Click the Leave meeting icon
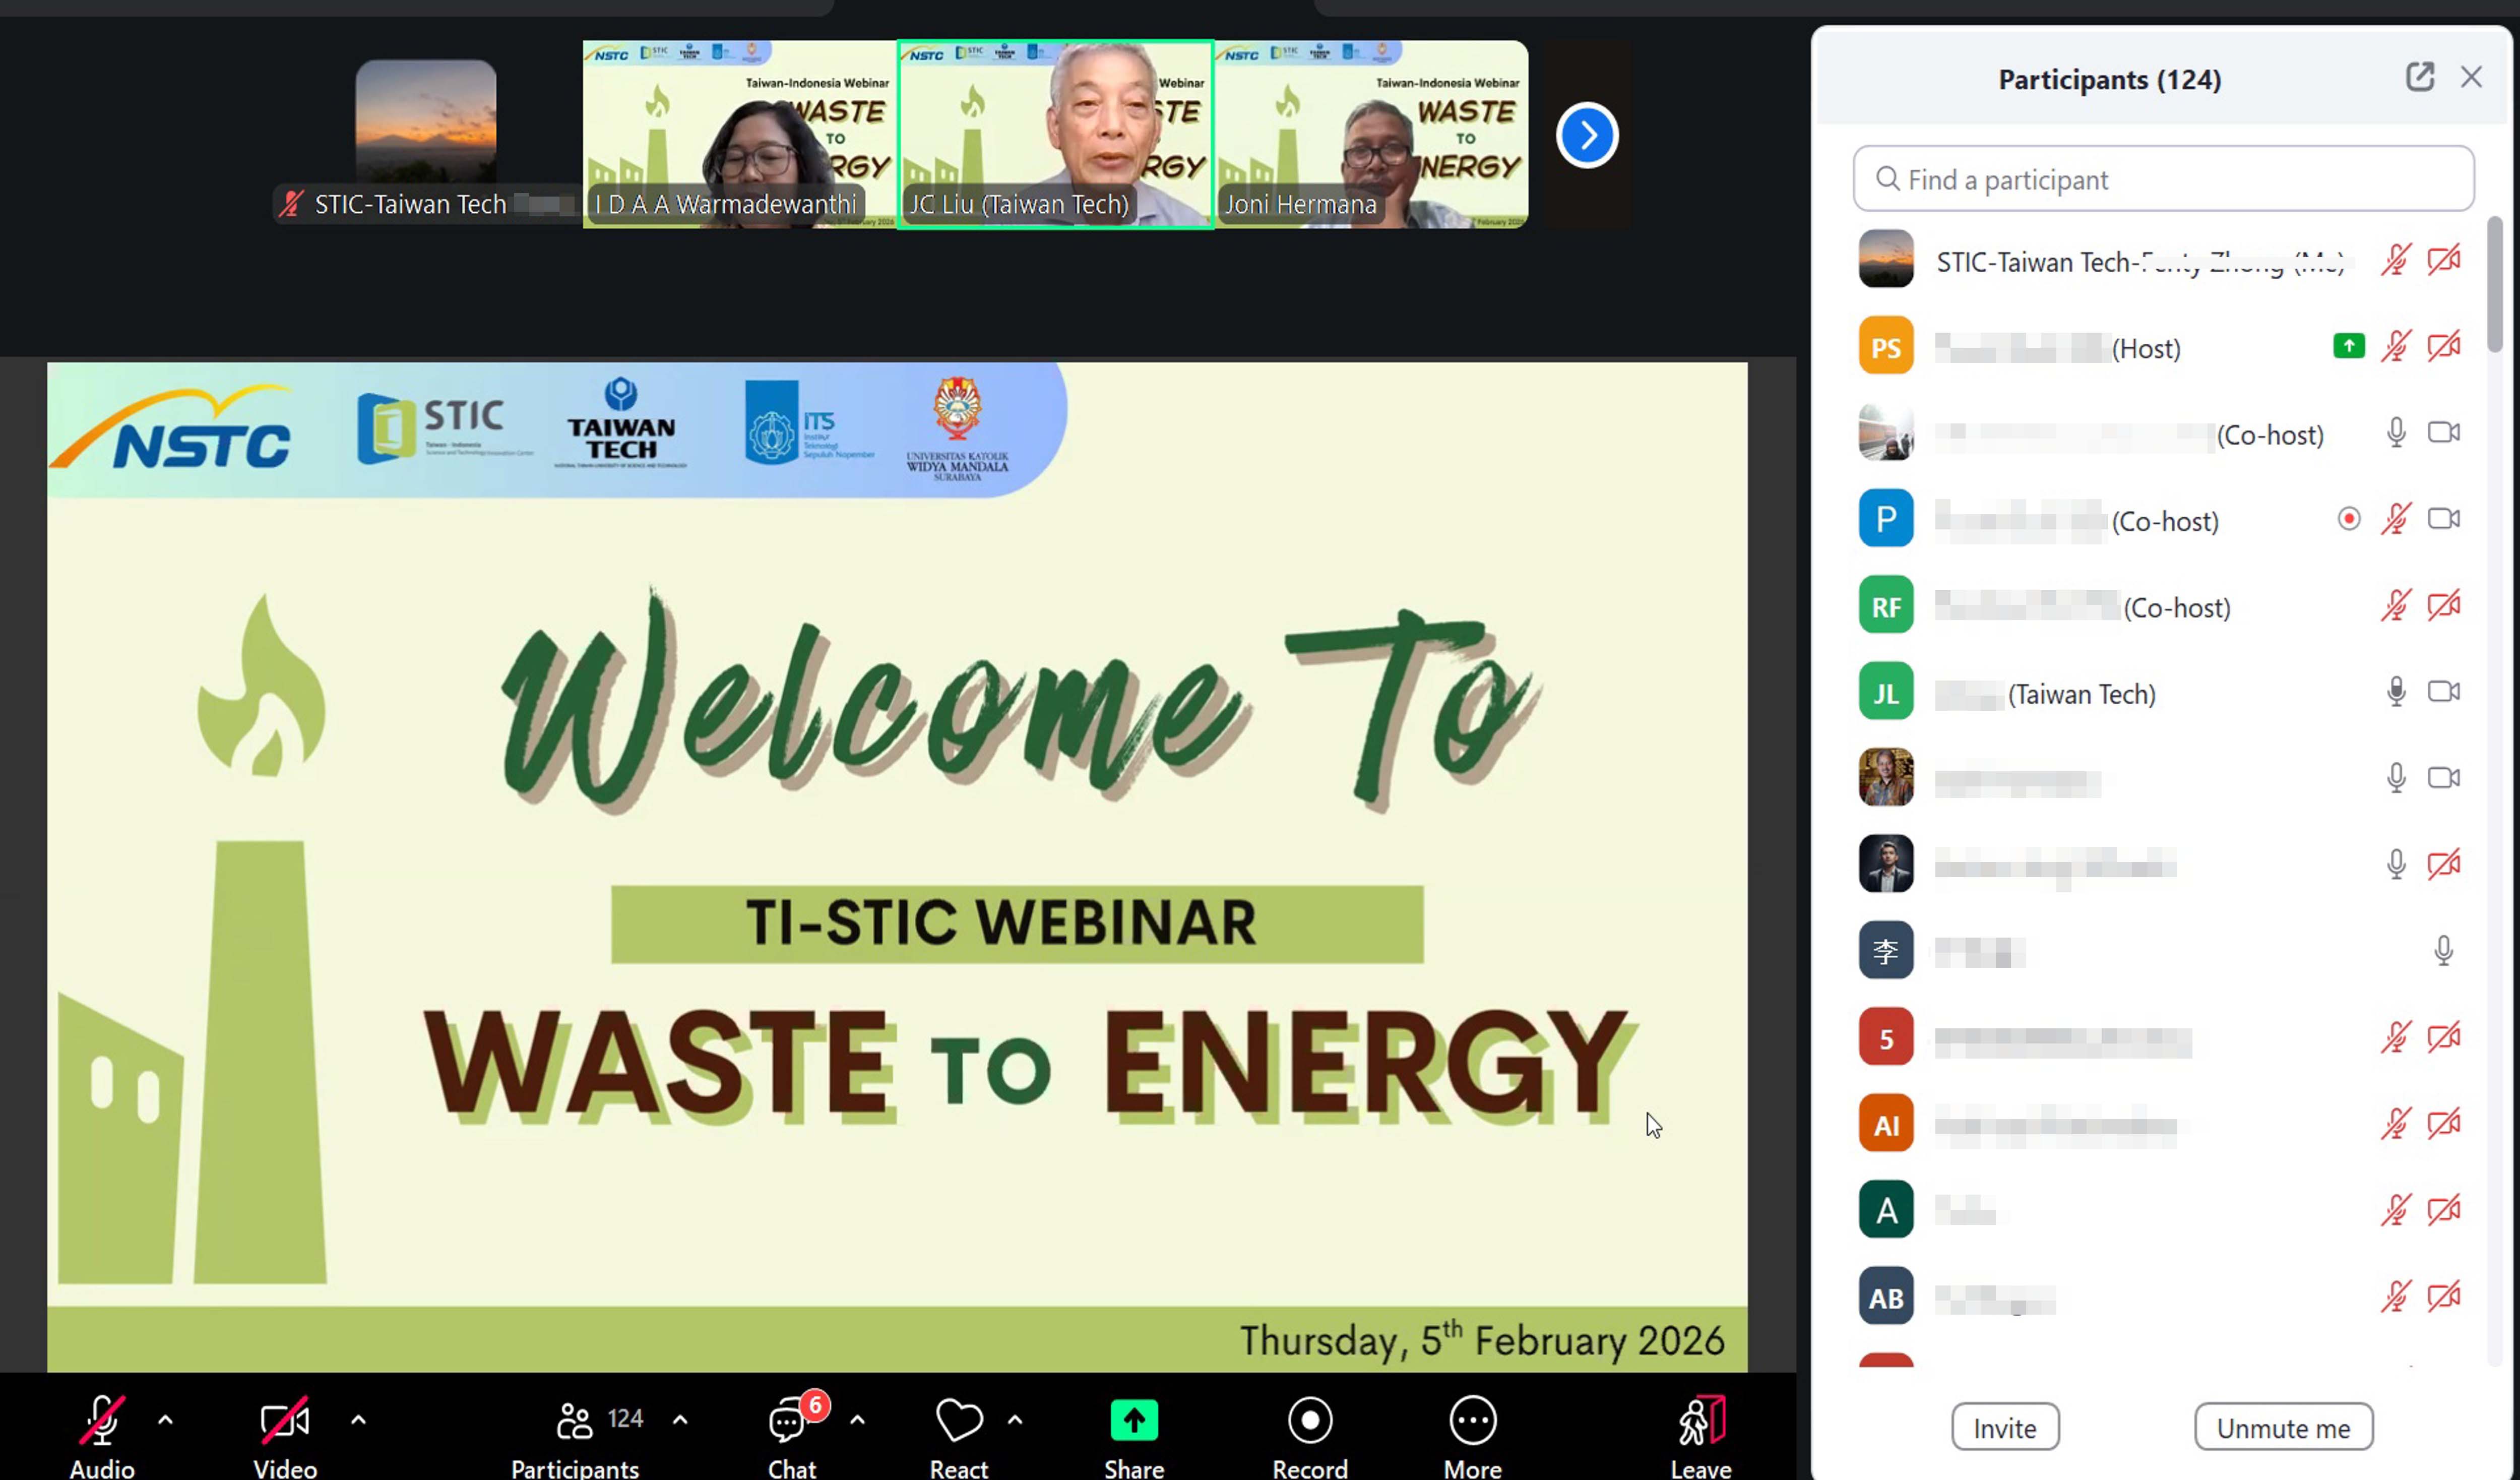The image size is (2520, 1480). 1700,1420
